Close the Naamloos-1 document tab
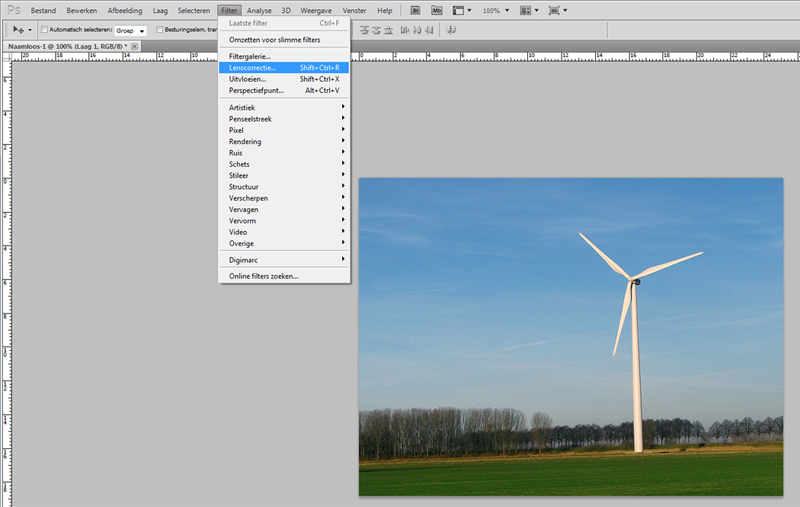Viewport: 800px width, 507px height. 135,46
